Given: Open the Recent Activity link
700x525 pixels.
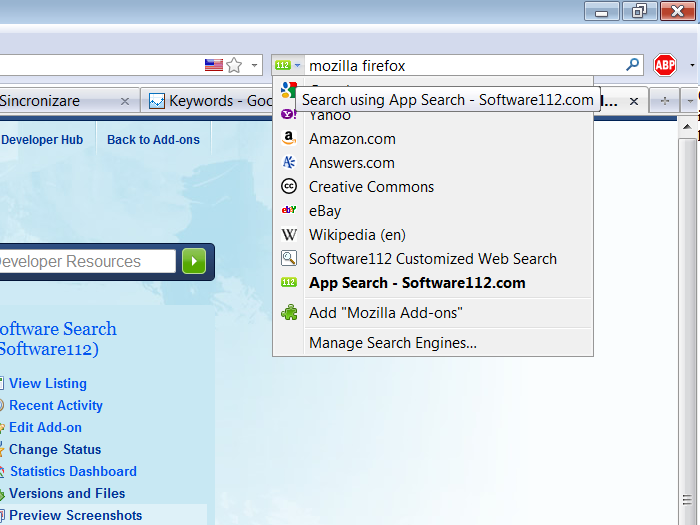Looking at the screenshot, I should coord(56,405).
